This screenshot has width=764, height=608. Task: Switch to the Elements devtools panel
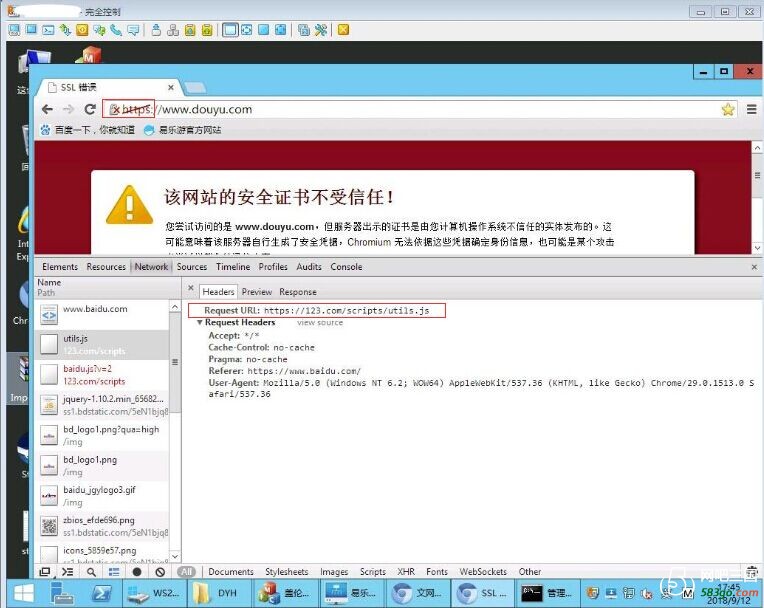(x=60, y=267)
